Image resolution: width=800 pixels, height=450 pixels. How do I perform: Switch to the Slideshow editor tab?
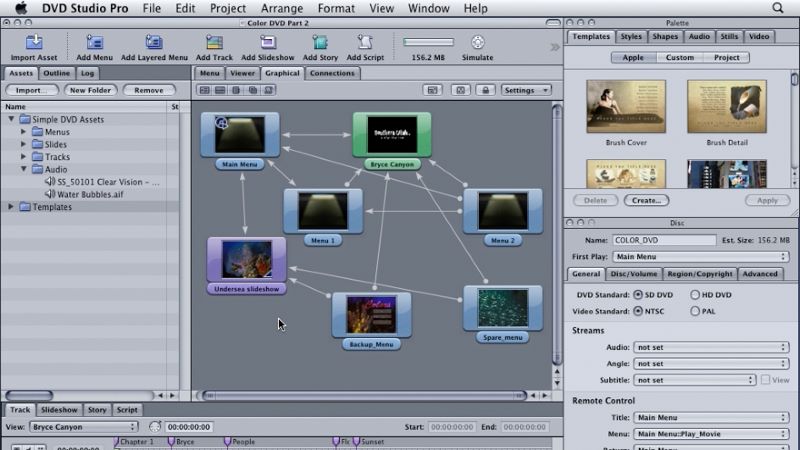click(x=59, y=410)
